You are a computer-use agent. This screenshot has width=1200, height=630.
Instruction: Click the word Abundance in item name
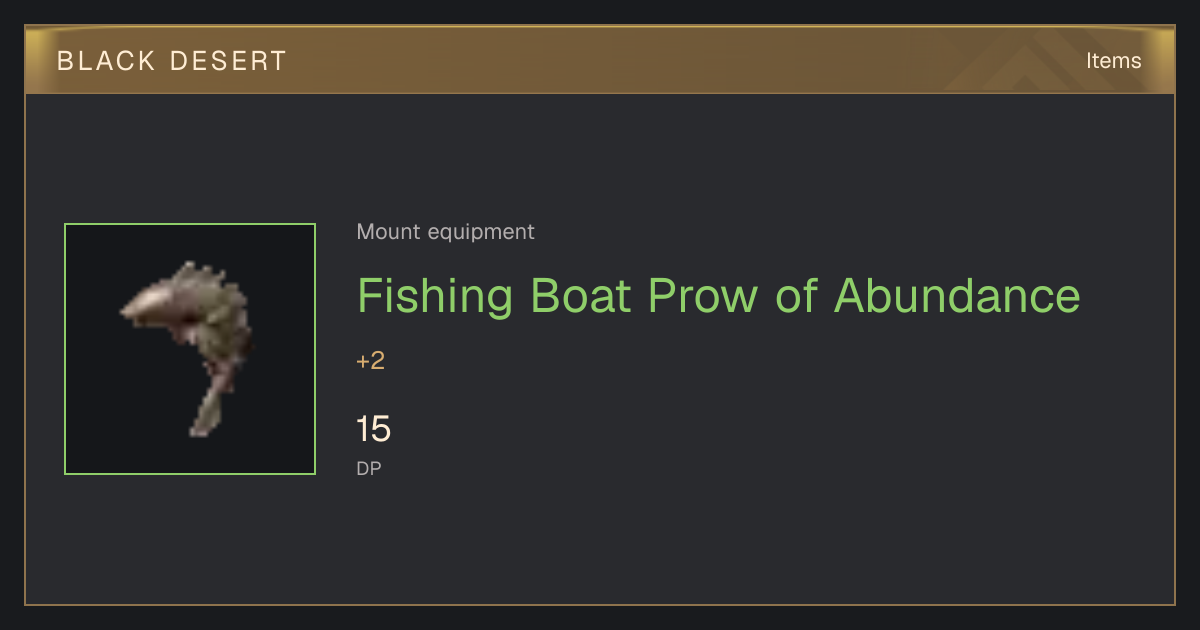tap(957, 296)
